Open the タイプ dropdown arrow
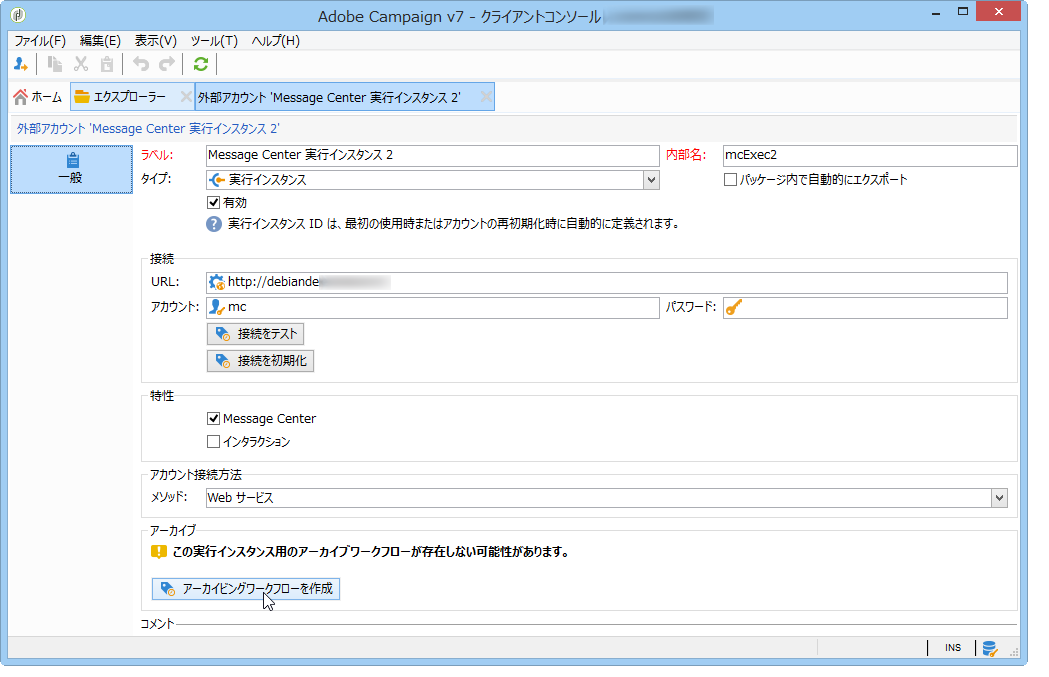Viewport: 1049px width, 677px height. click(651, 180)
